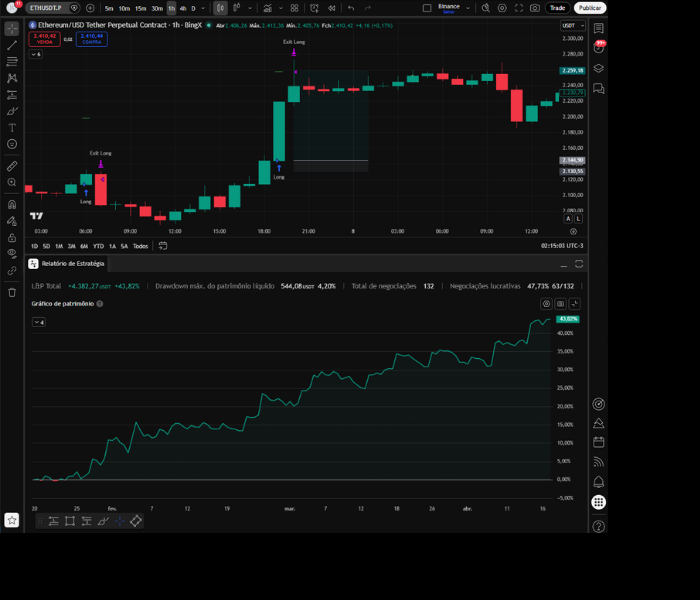Viewport: 700px width, 600px height.
Task: Minimize the strategy report panel
Action: (564, 264)
